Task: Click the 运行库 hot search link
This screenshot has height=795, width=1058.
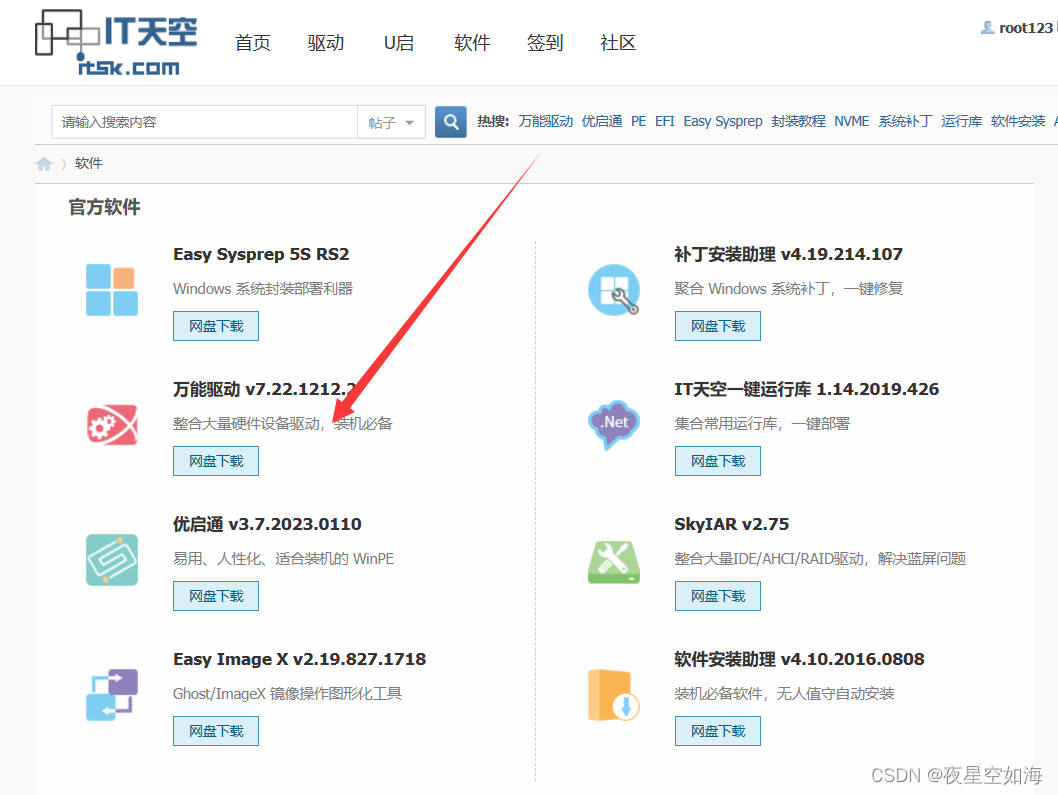Action: click(x=962, y=121)
